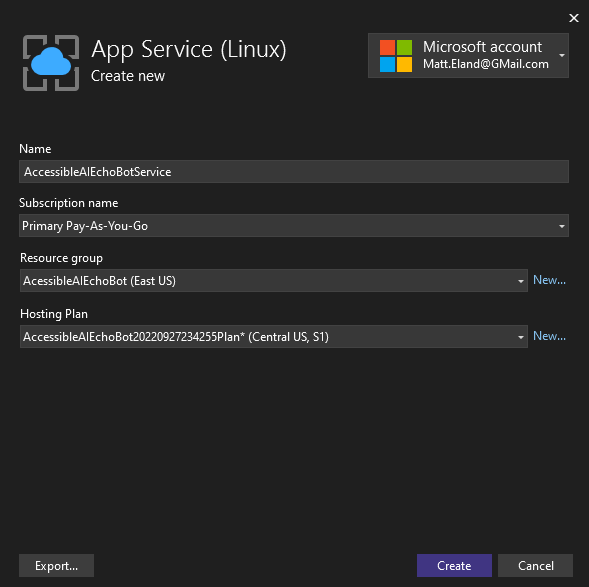The height and width of the screenshot is (587, 589).
Task: Click the Cancel button
Action: click(535, 565)
